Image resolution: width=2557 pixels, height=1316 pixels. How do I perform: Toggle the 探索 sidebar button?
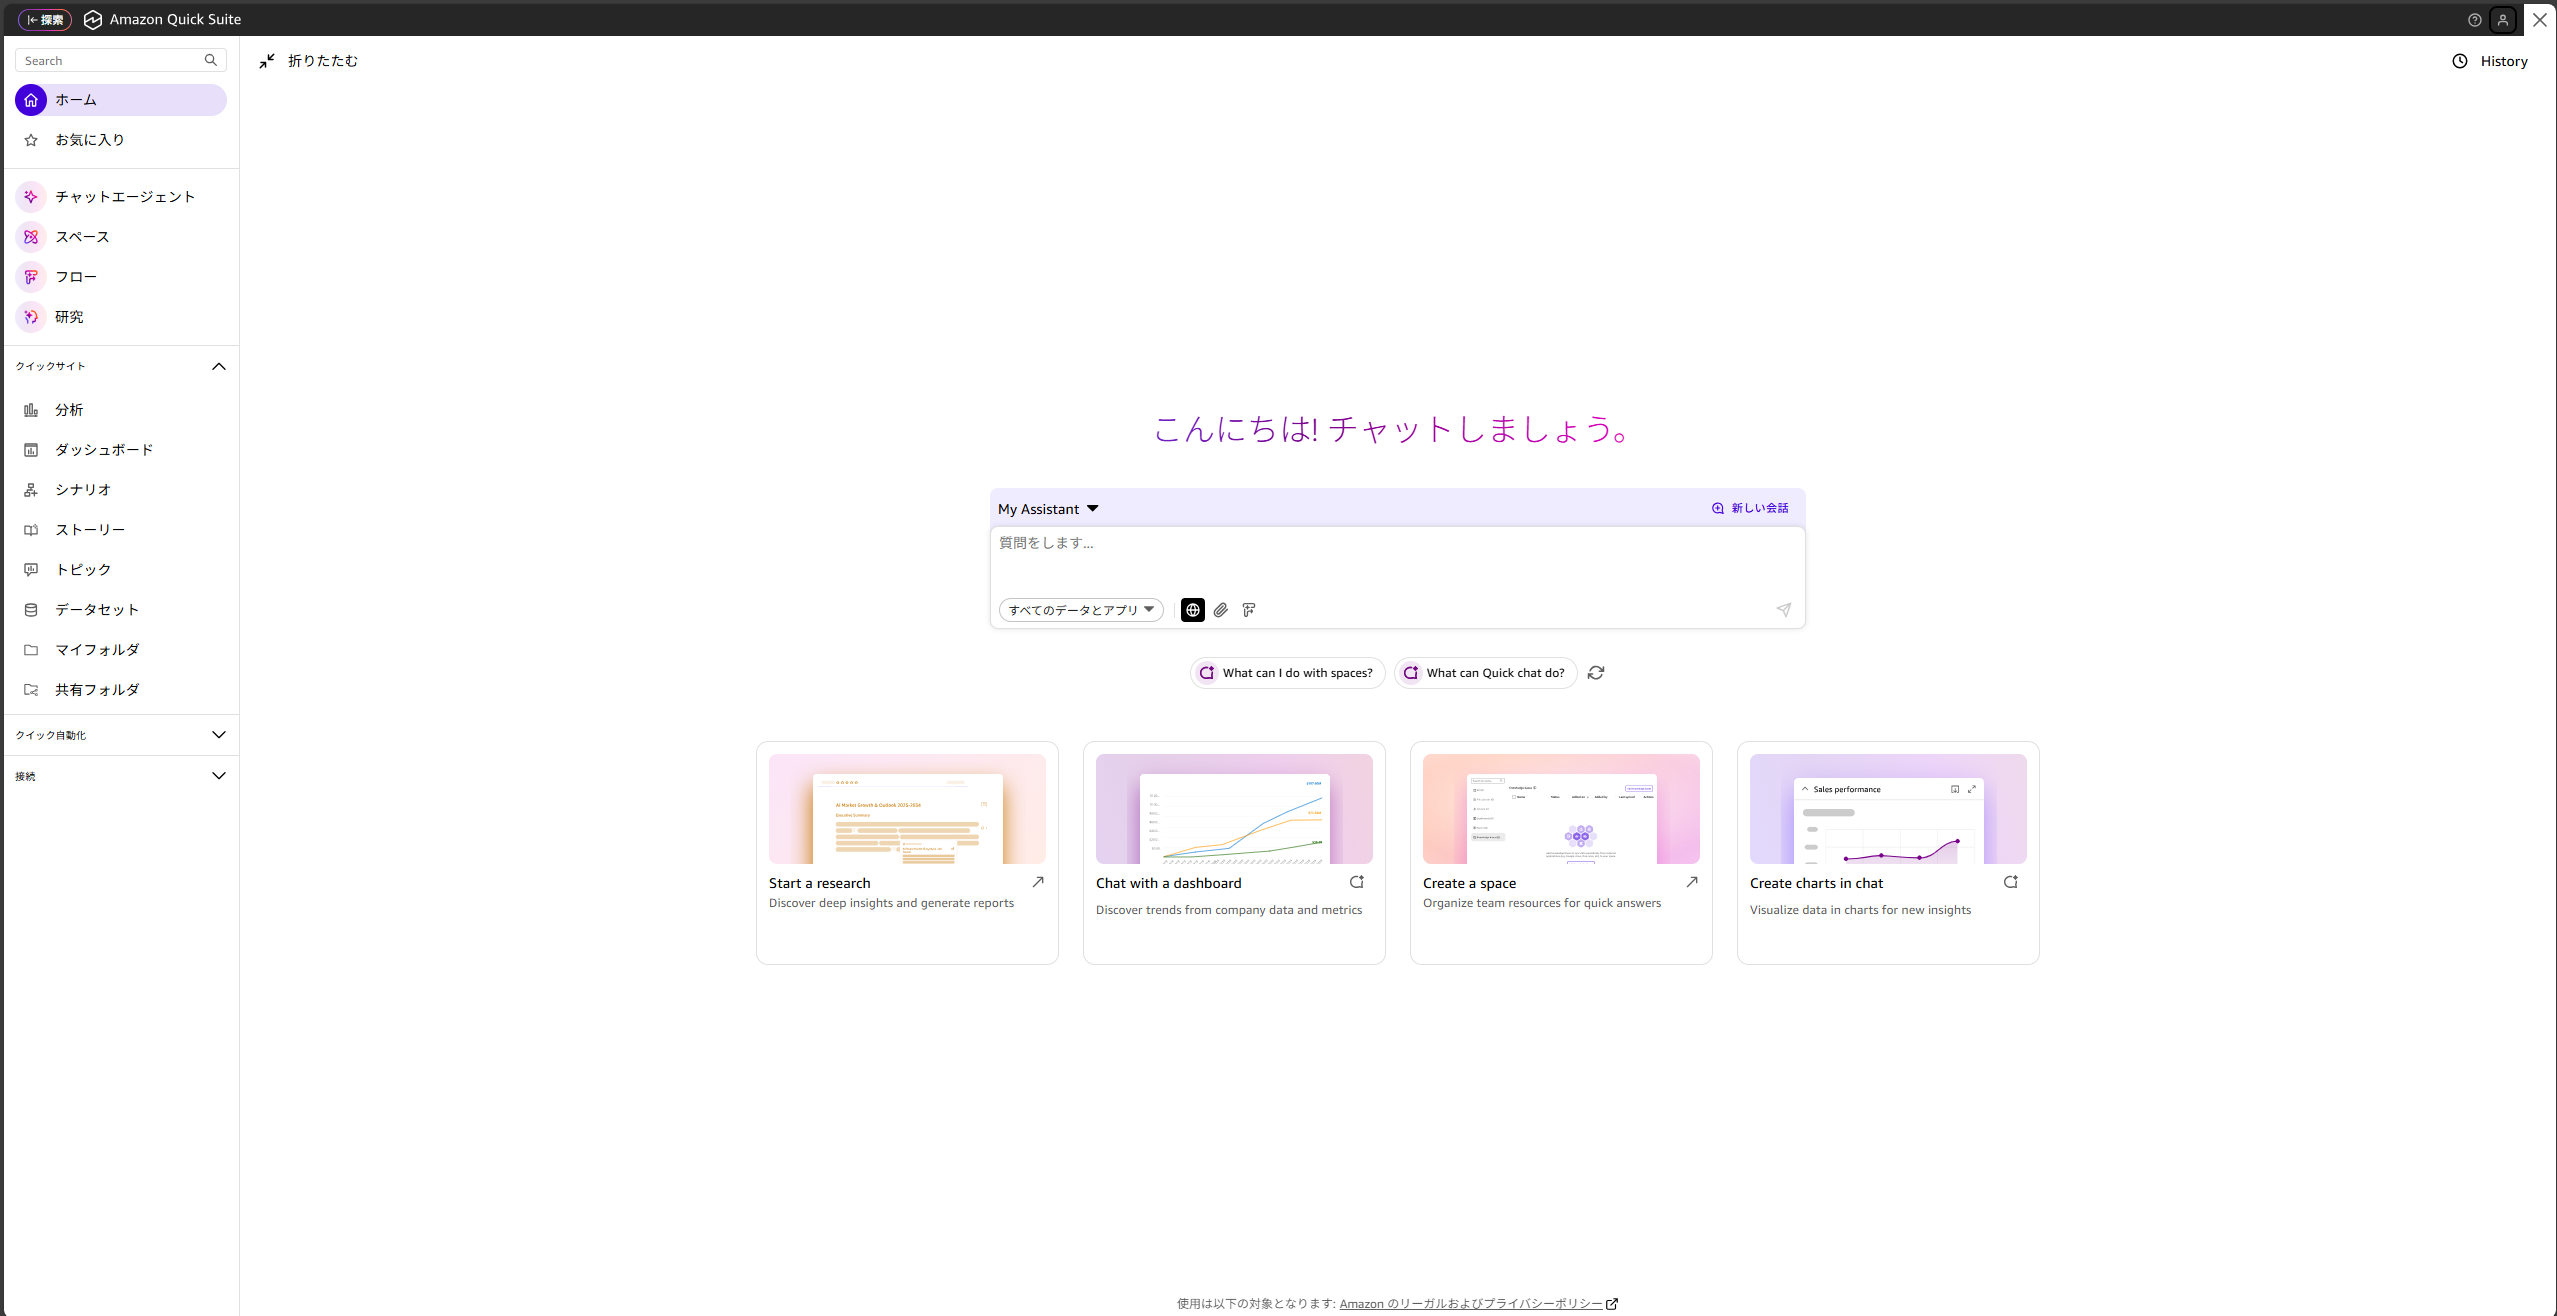point(45,20)
